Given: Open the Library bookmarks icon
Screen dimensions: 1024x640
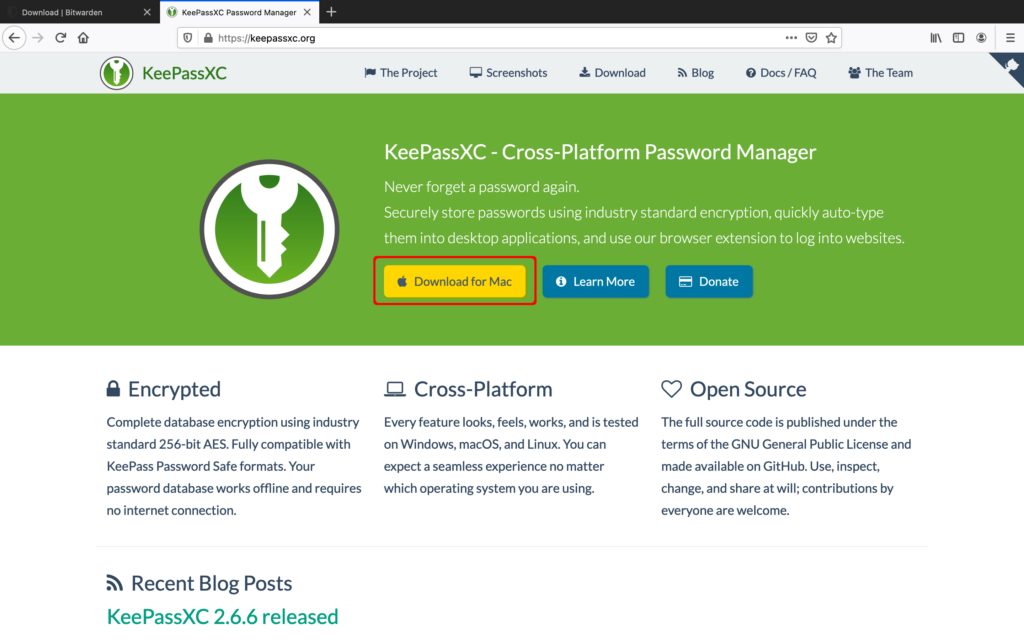Looking at the screenshot, I should [936, 38].
